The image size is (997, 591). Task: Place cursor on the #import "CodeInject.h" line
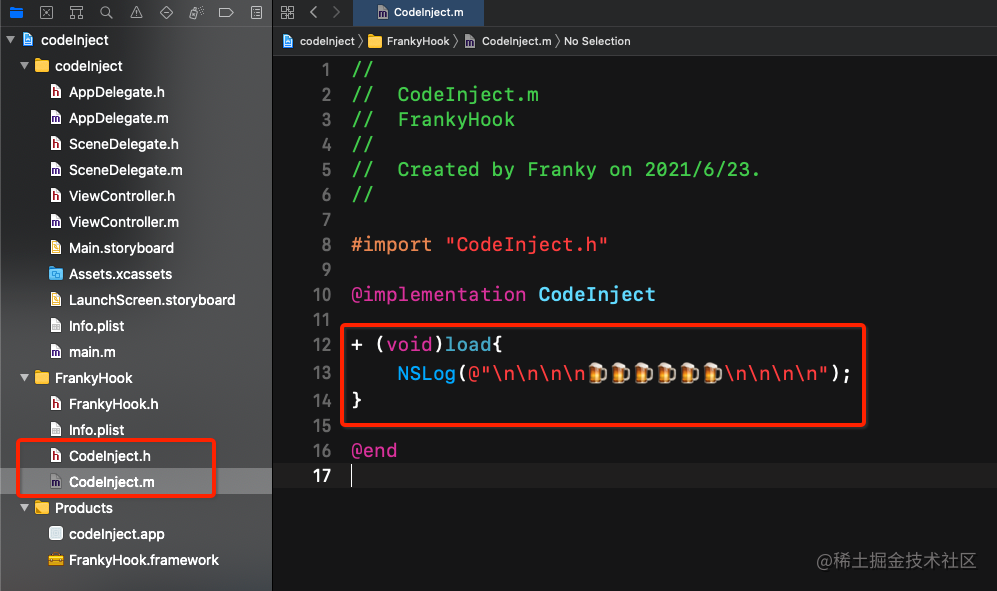479,245
